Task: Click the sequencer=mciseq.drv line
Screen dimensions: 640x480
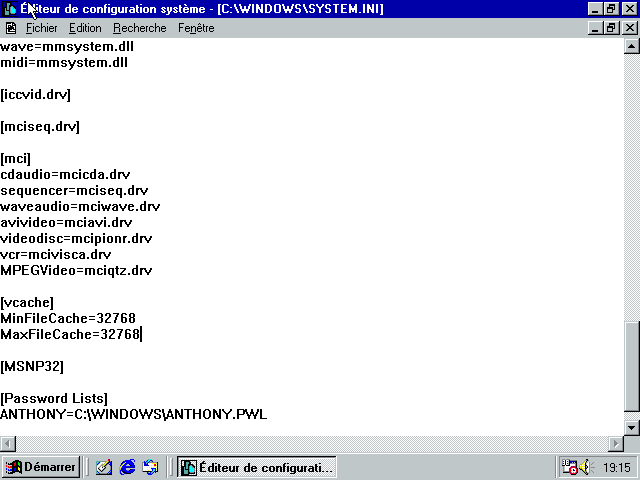Action: [x=74, y=191]
